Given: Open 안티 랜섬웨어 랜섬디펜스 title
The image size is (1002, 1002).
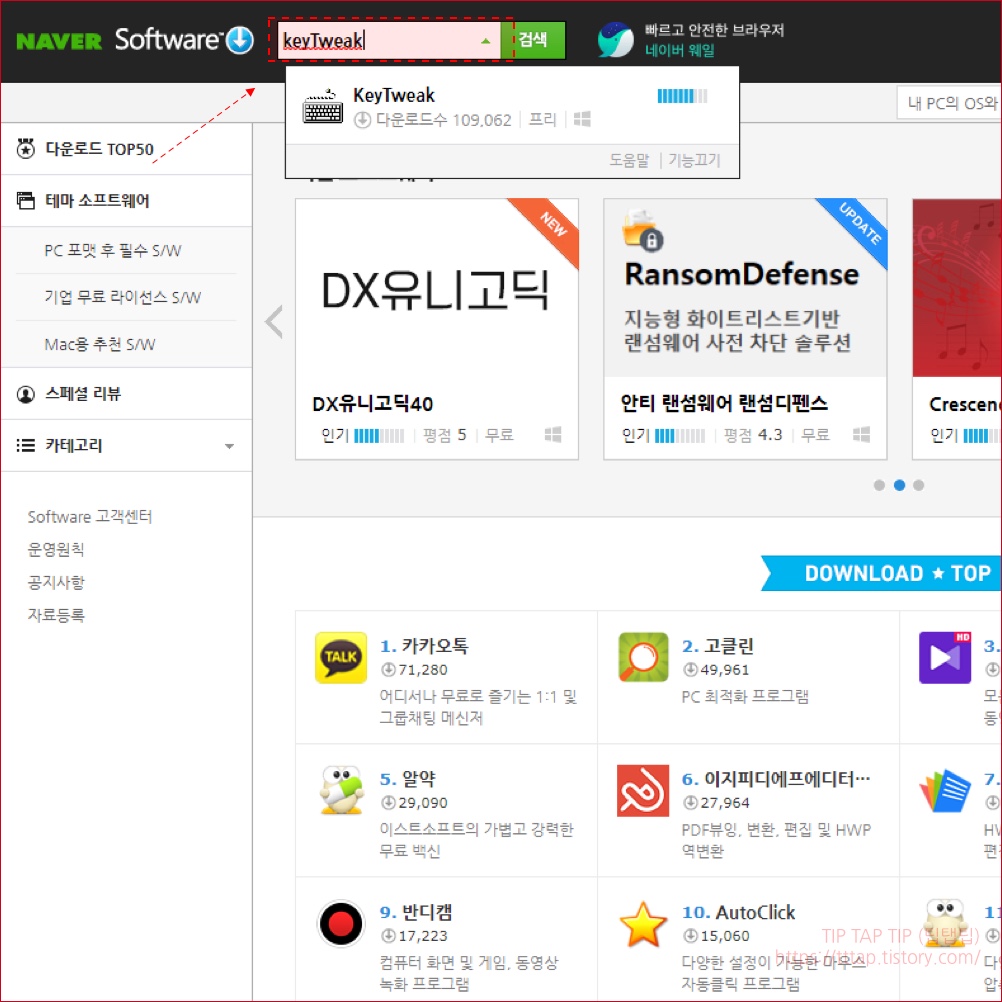Looking at the screenshot, I should coord(725,403).
